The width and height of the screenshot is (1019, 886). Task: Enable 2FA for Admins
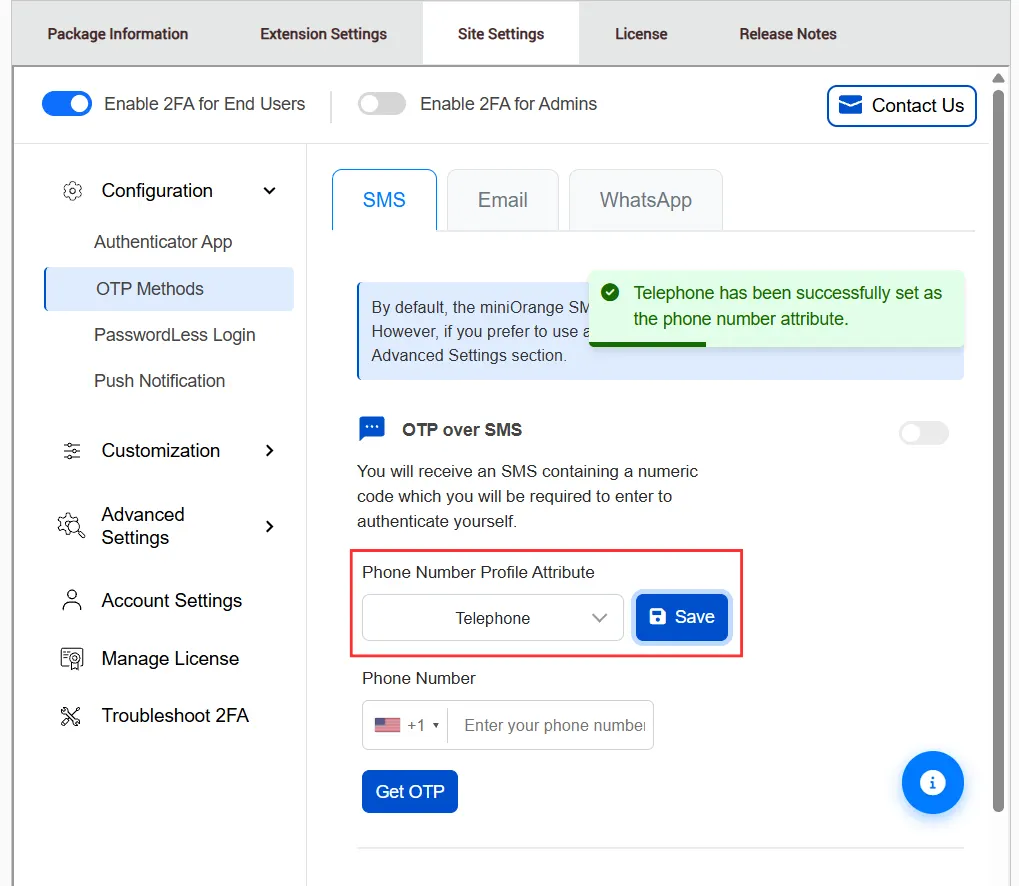click(381, 103)
